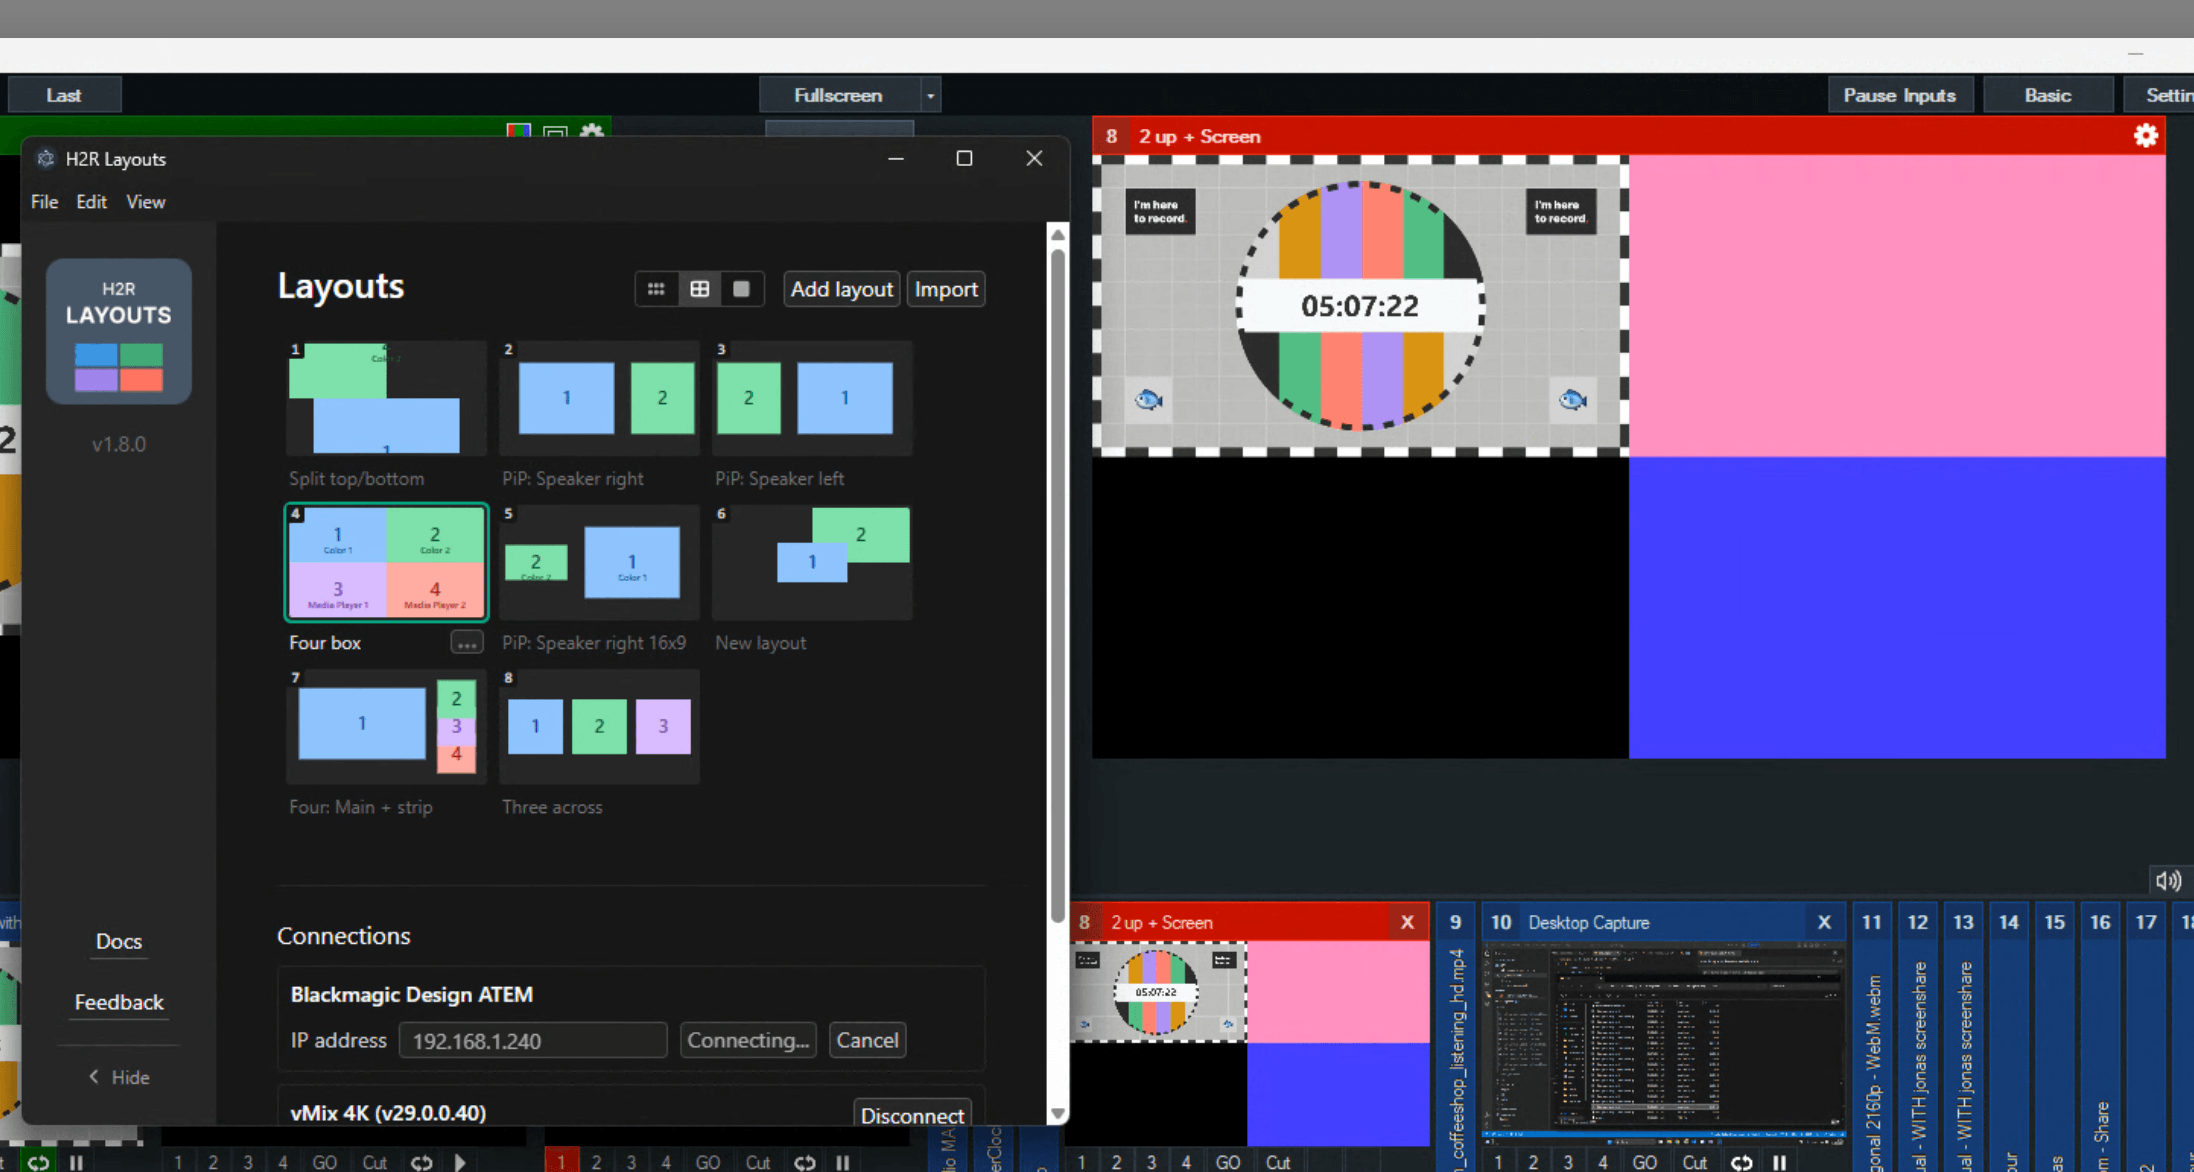Close the 2 up + Screen input tile
Image resolution: width=2194 pixels, height=1172 pixels.
(x=1407, y=922)
